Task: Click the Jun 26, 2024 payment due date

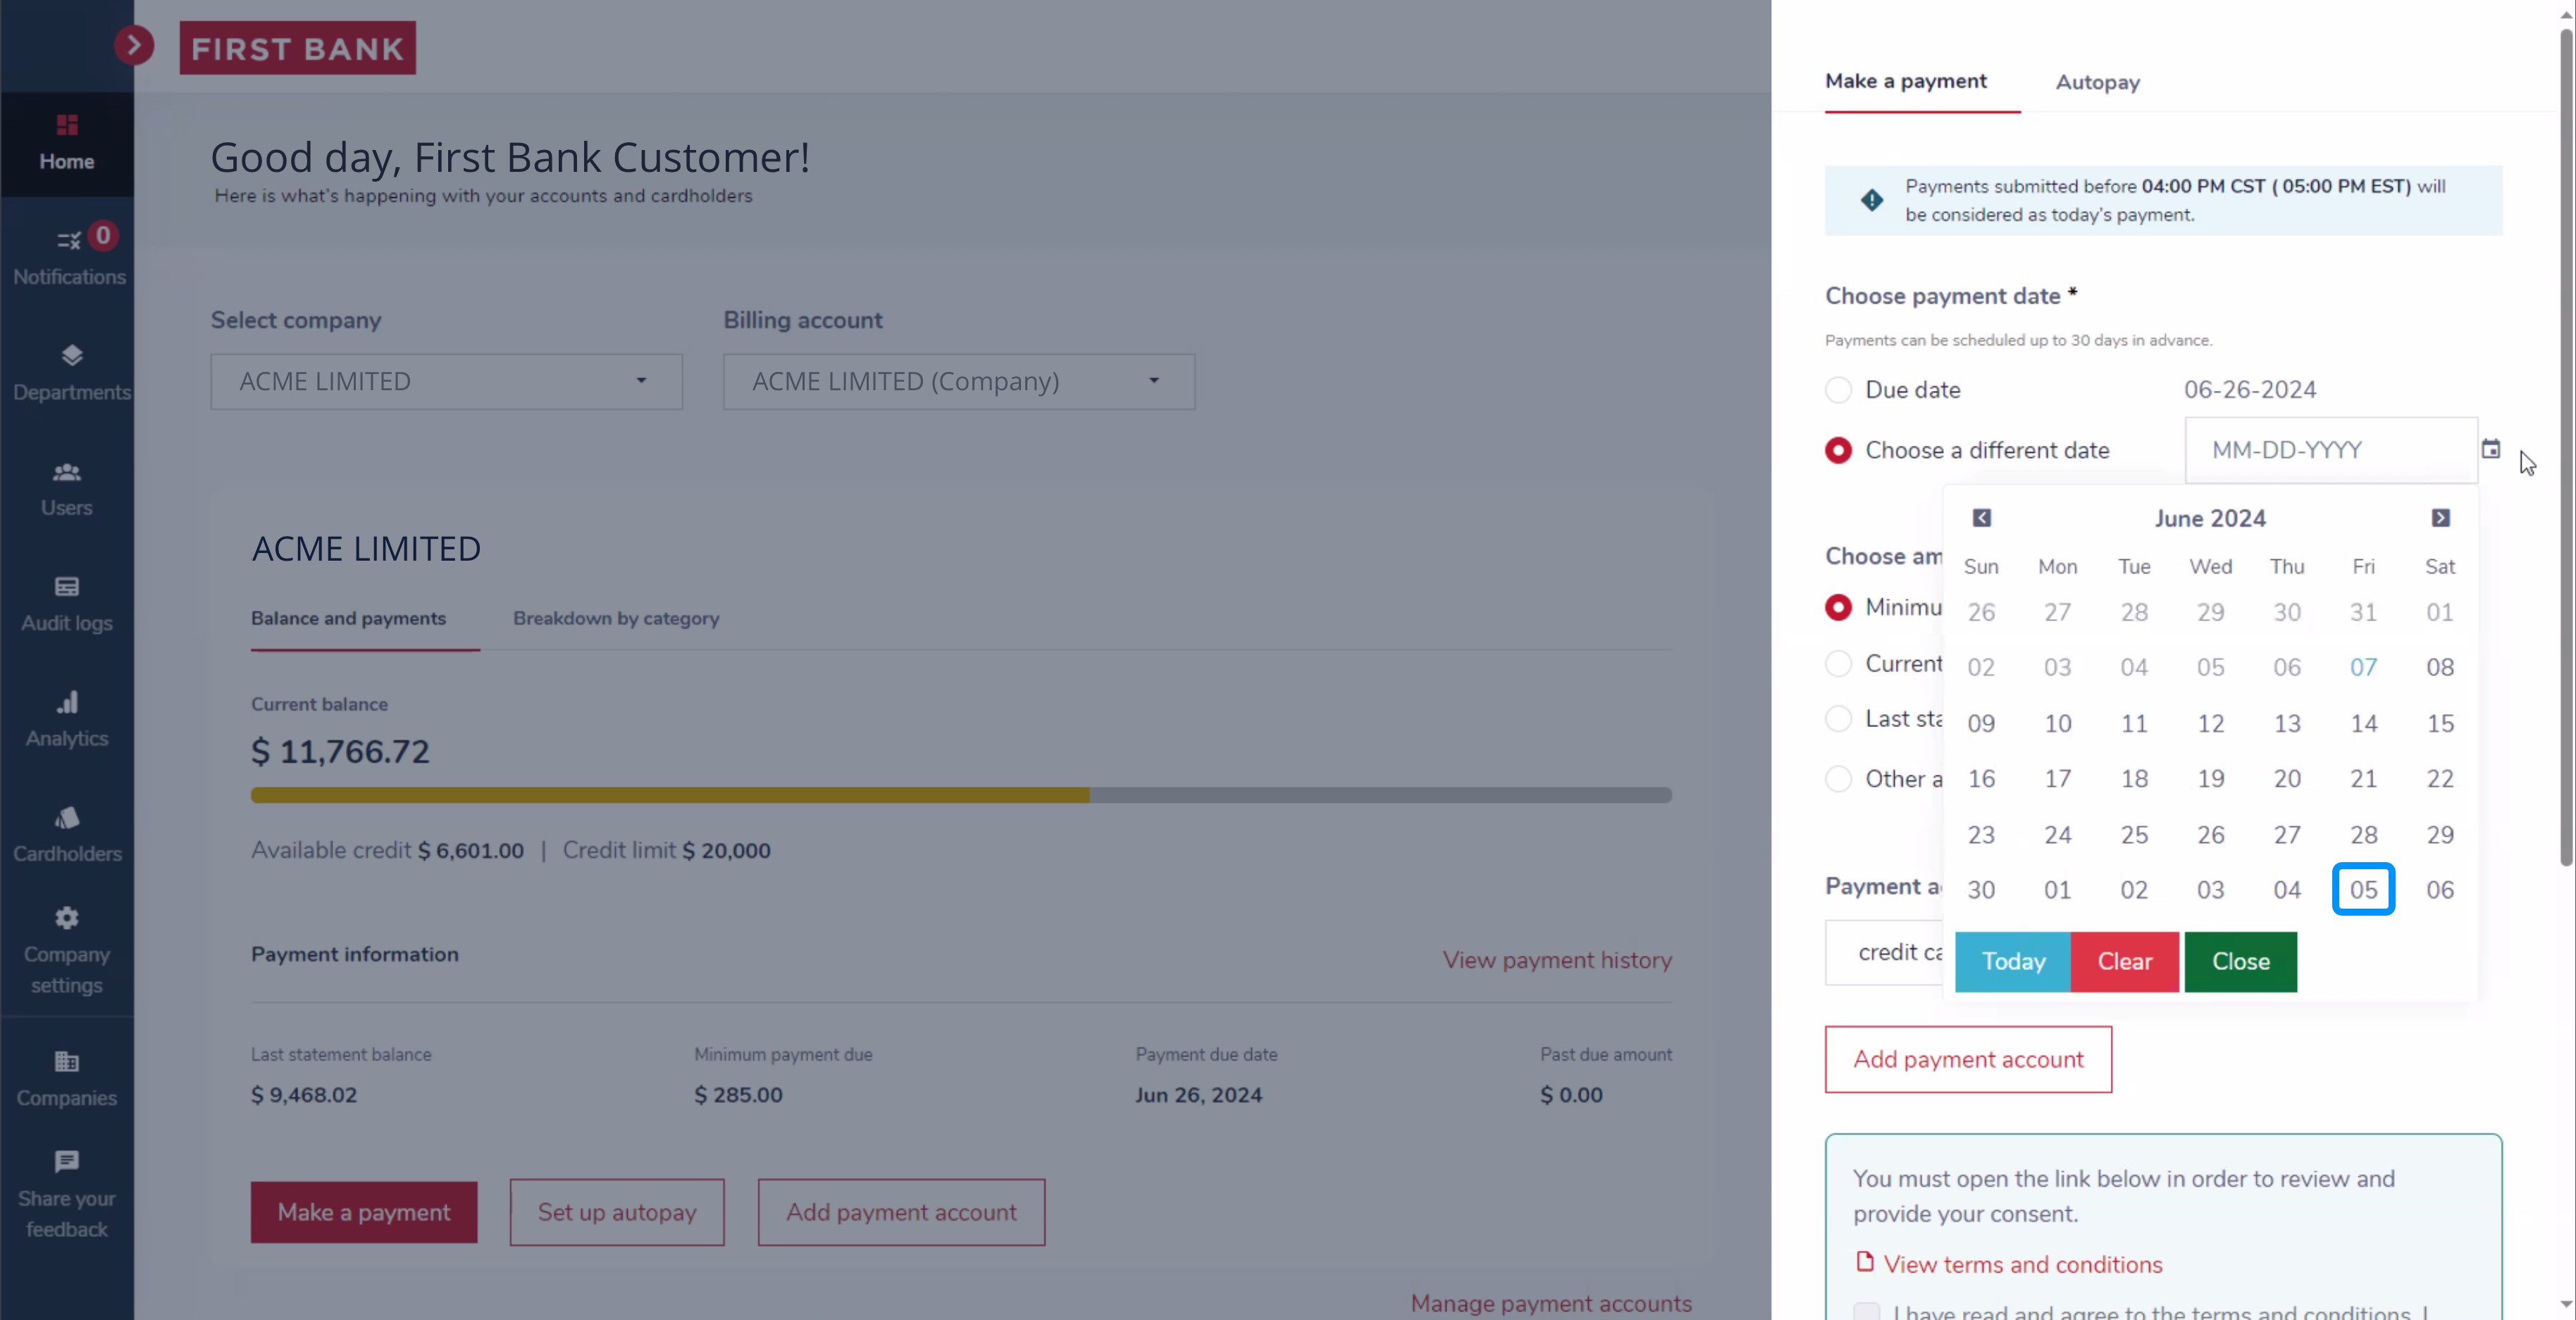Action: coord(1198,1094)
